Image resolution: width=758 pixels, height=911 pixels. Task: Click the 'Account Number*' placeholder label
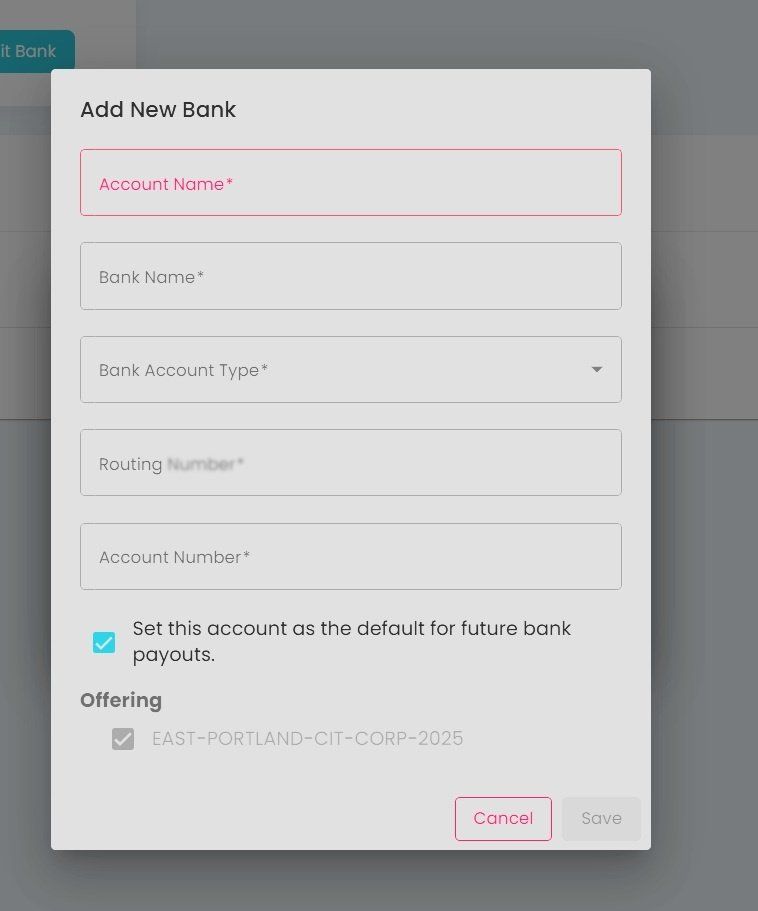[x=174, y=557]
